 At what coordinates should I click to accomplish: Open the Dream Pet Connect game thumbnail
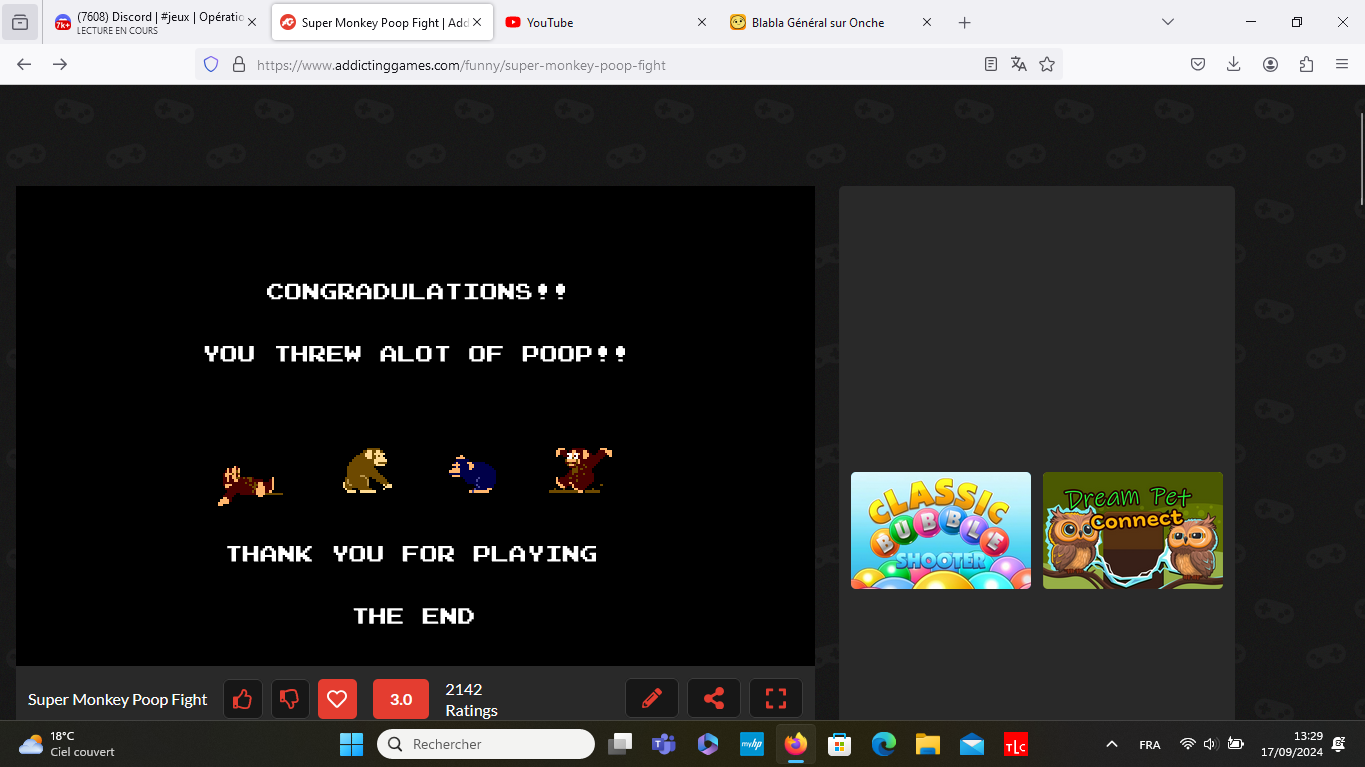[x=1132, y=530]
